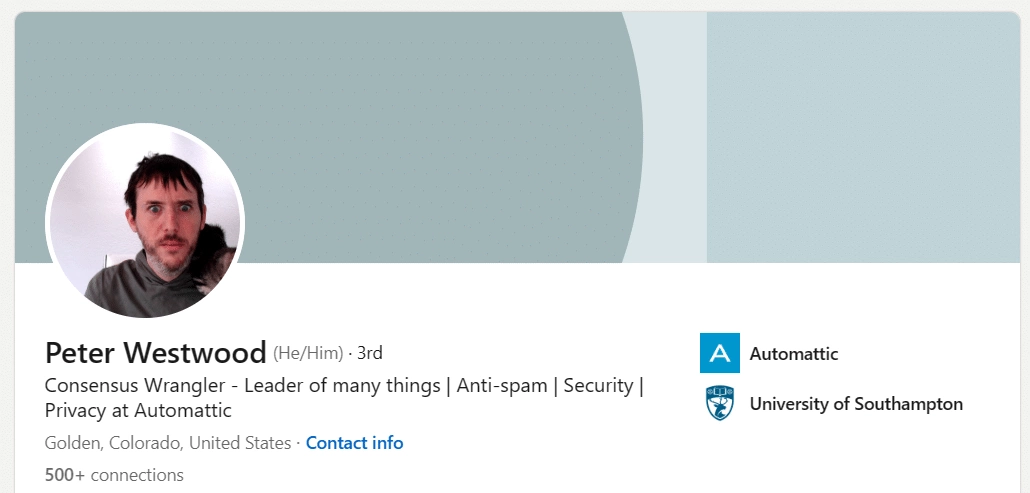The image size is (1030, 493).
Task: Click the Leader of many things phrase
Action: (x=342, y=385)
